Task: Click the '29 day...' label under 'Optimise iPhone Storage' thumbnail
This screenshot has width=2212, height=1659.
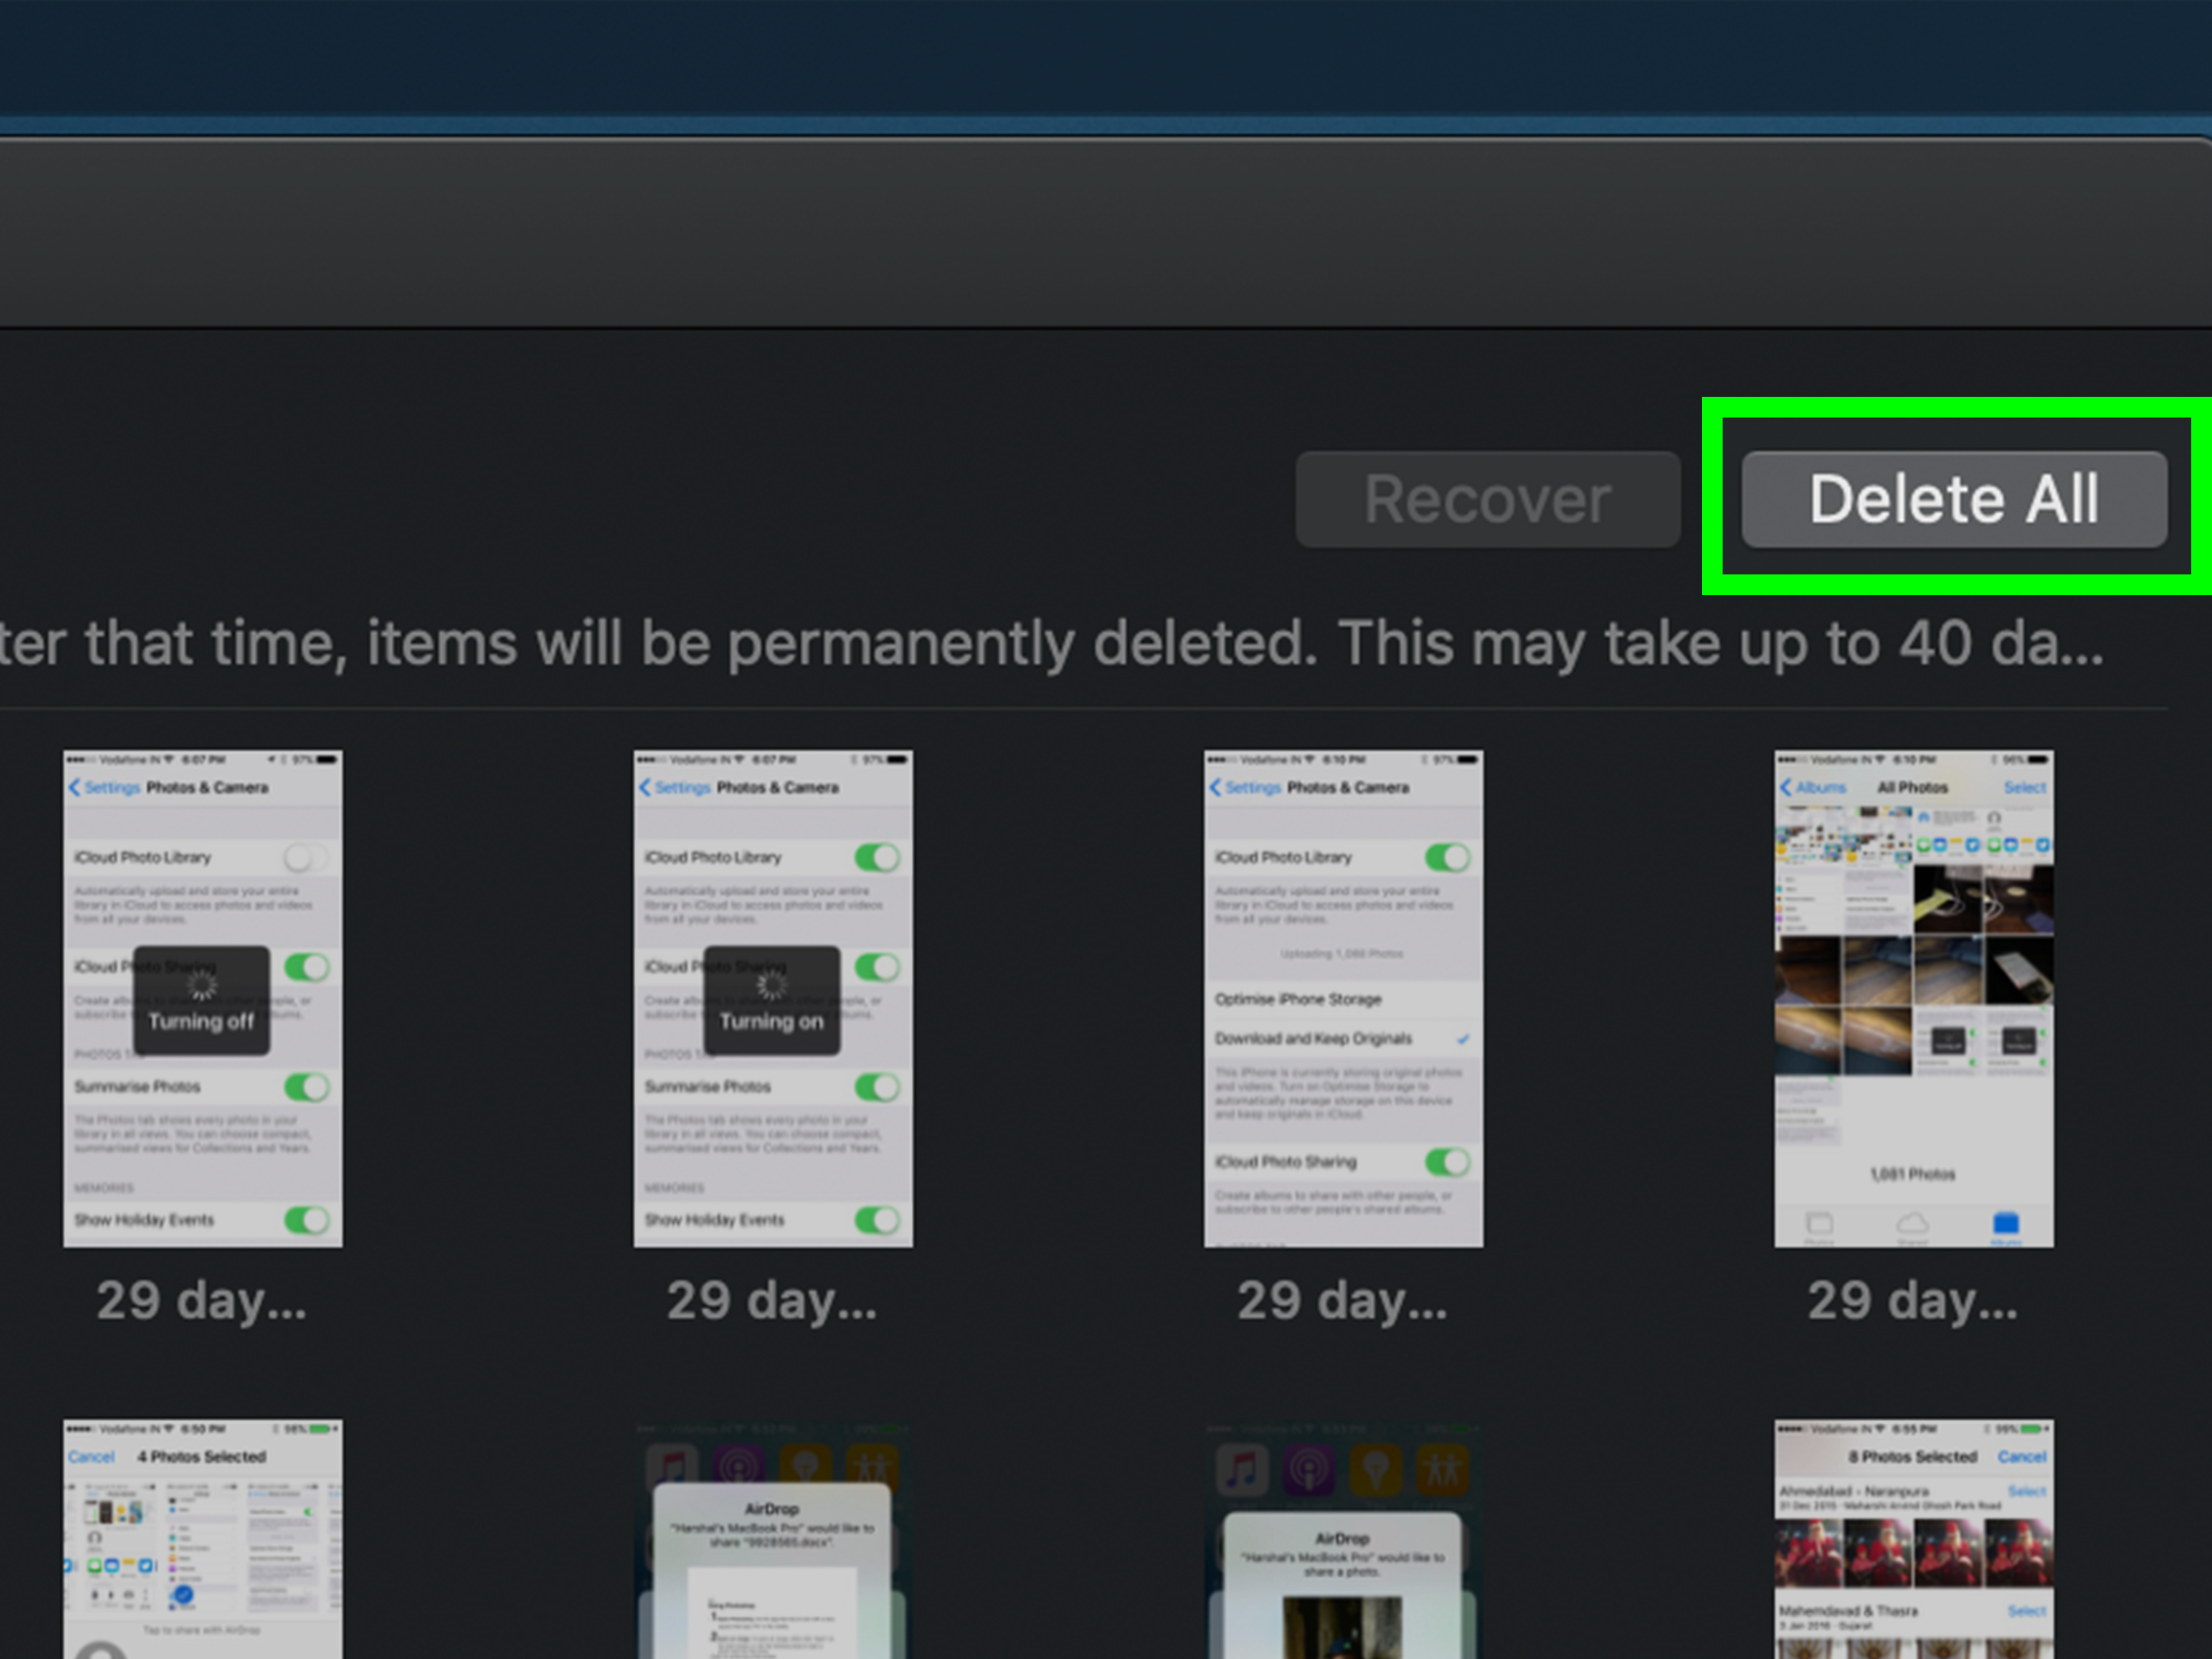Action: coord(1342,1301)
